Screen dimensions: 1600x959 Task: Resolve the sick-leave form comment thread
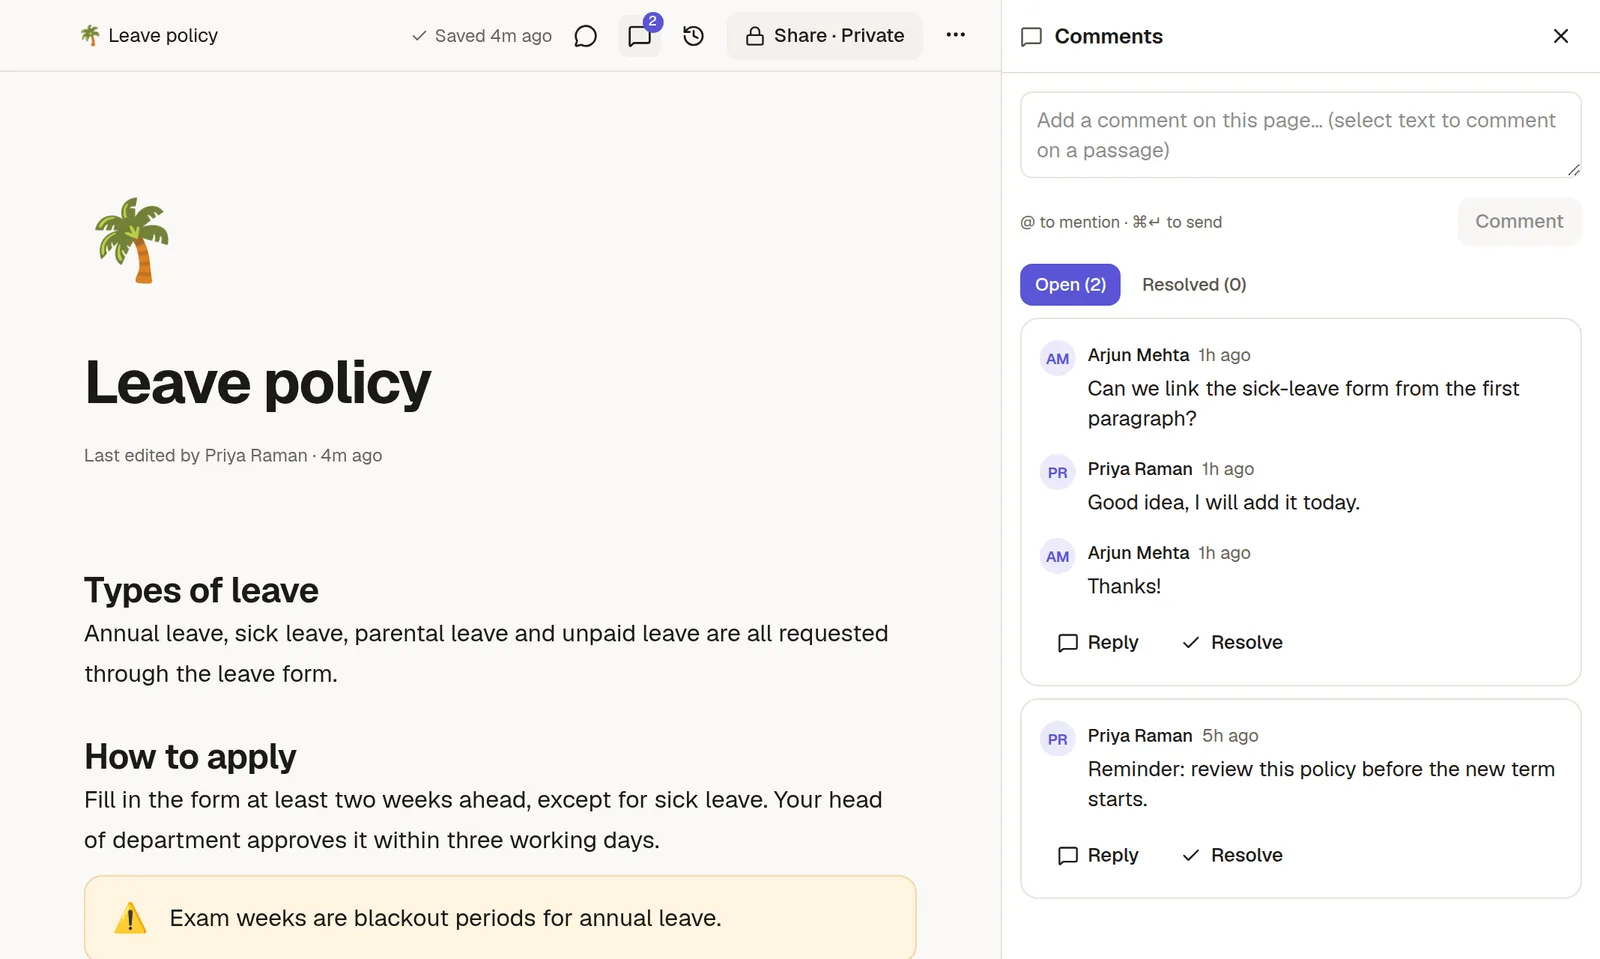[1232, 642]
